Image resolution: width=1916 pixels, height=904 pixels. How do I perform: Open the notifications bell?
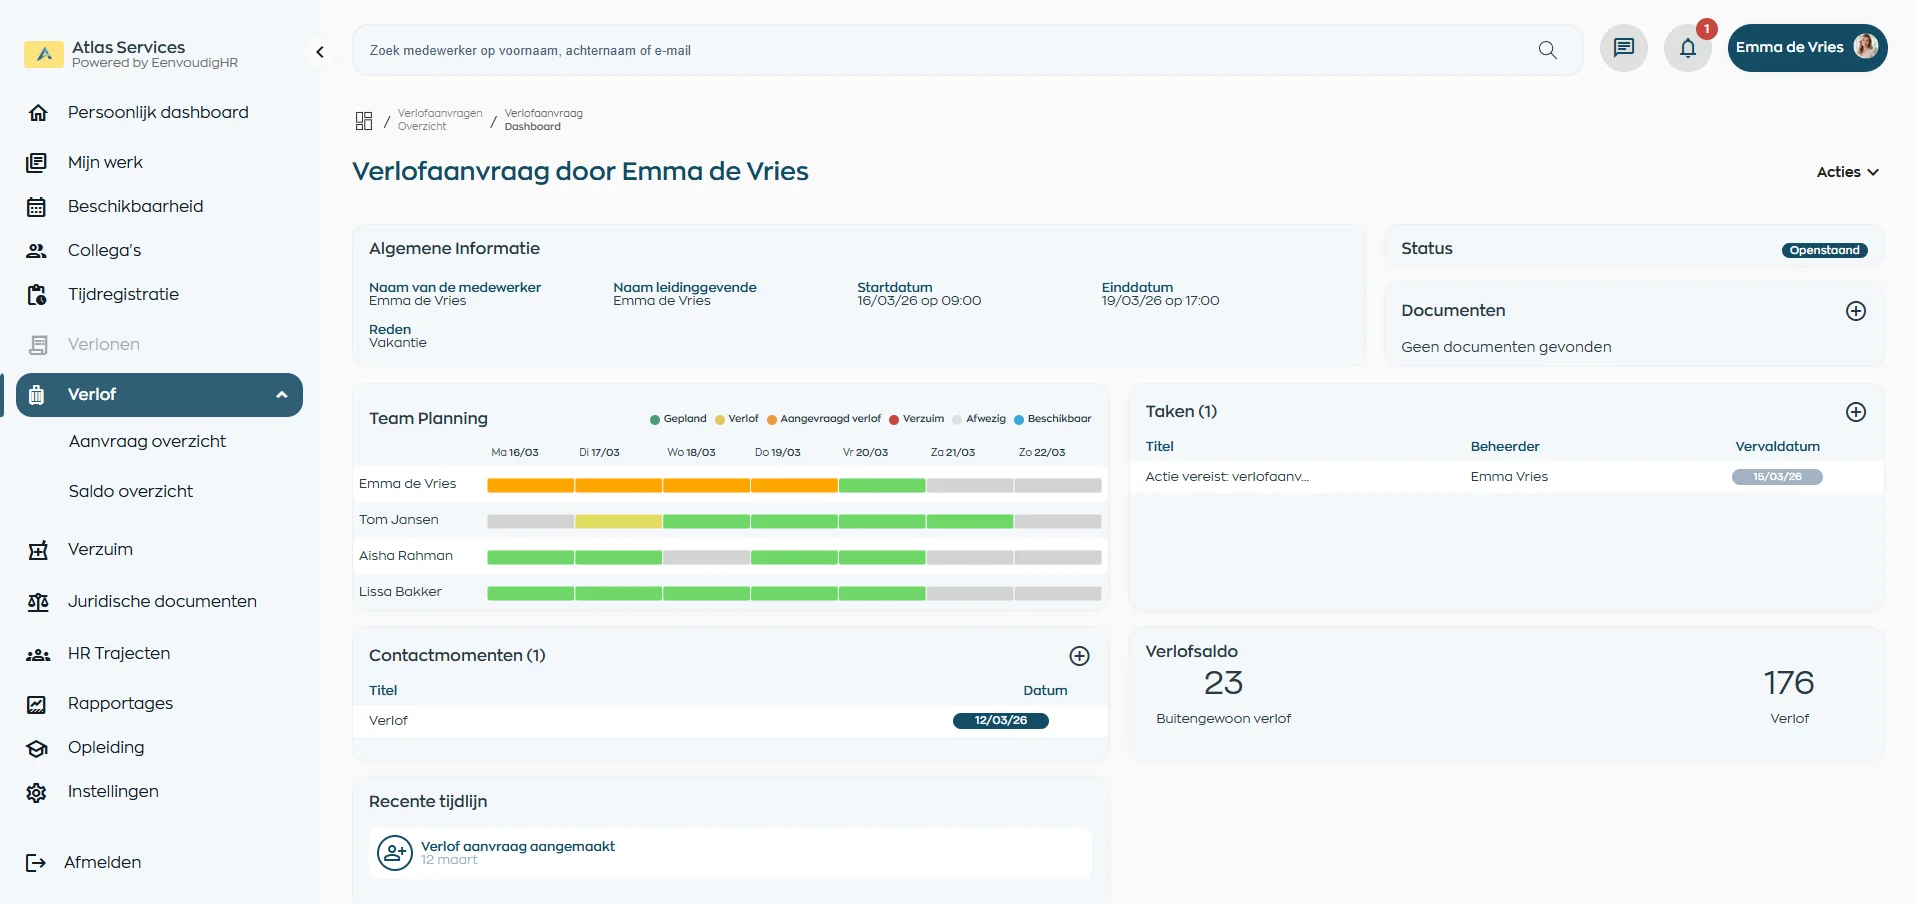tap(1687, 48)
